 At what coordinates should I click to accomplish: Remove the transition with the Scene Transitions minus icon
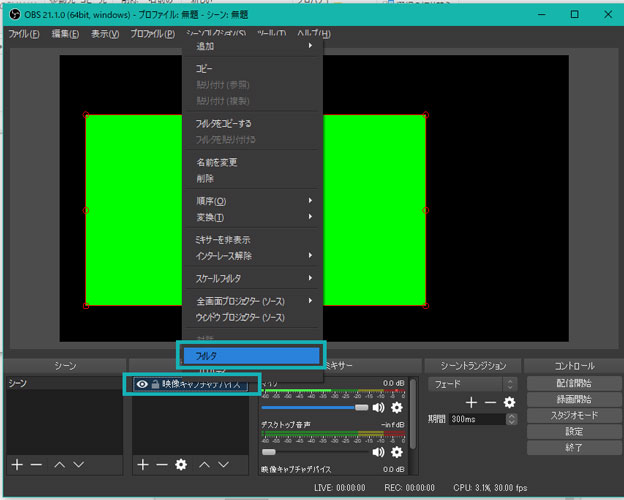(x=490, y=402)
